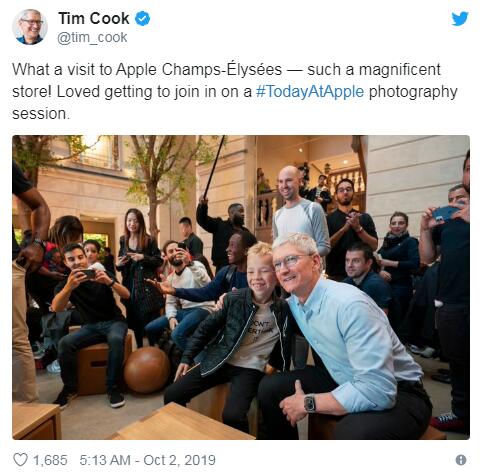Screen dimensions: 484x472
Task: Follow the #TodayAtApple hashtag link
Action: [310, 92]
